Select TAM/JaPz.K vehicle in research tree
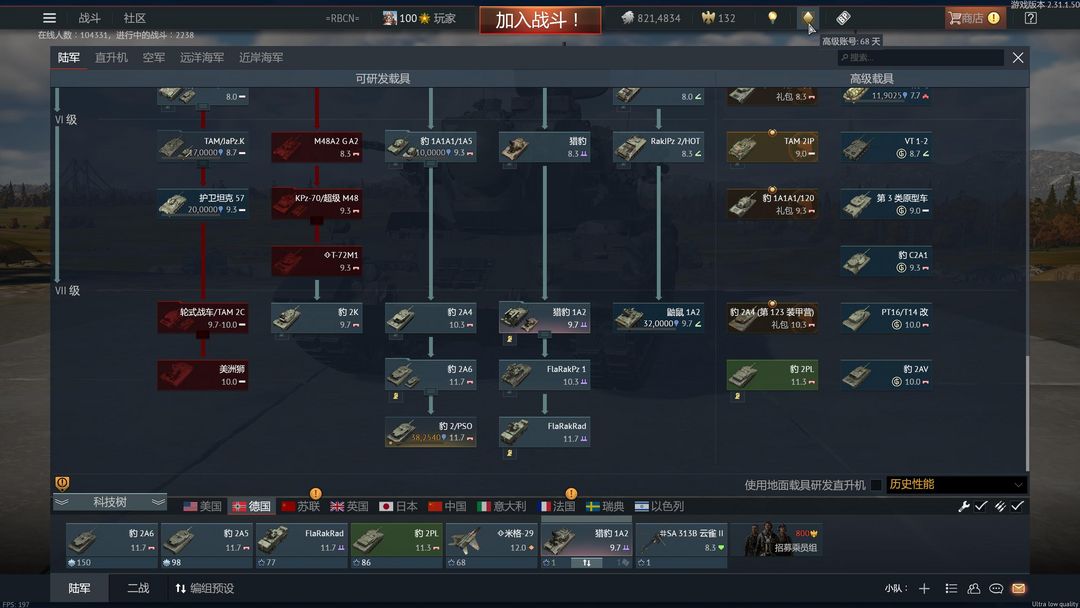The height and width of the screenshot is (608, 1080). pos(202,147)
